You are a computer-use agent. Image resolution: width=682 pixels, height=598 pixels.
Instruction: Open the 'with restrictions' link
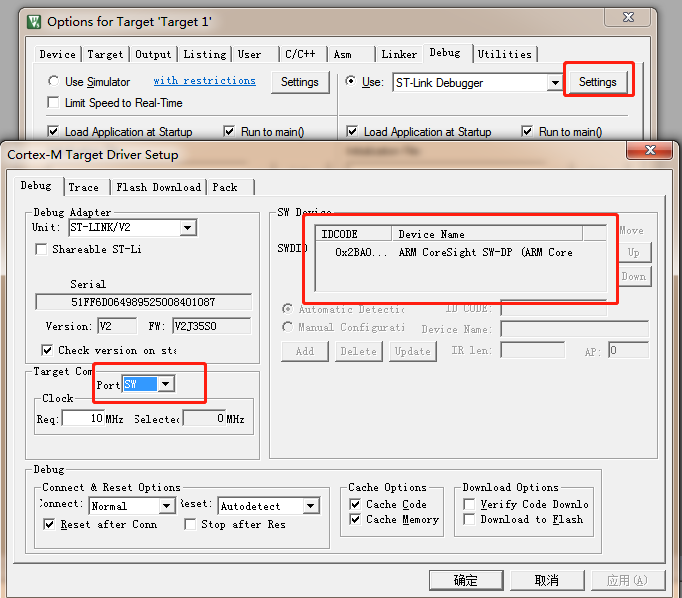204,80
